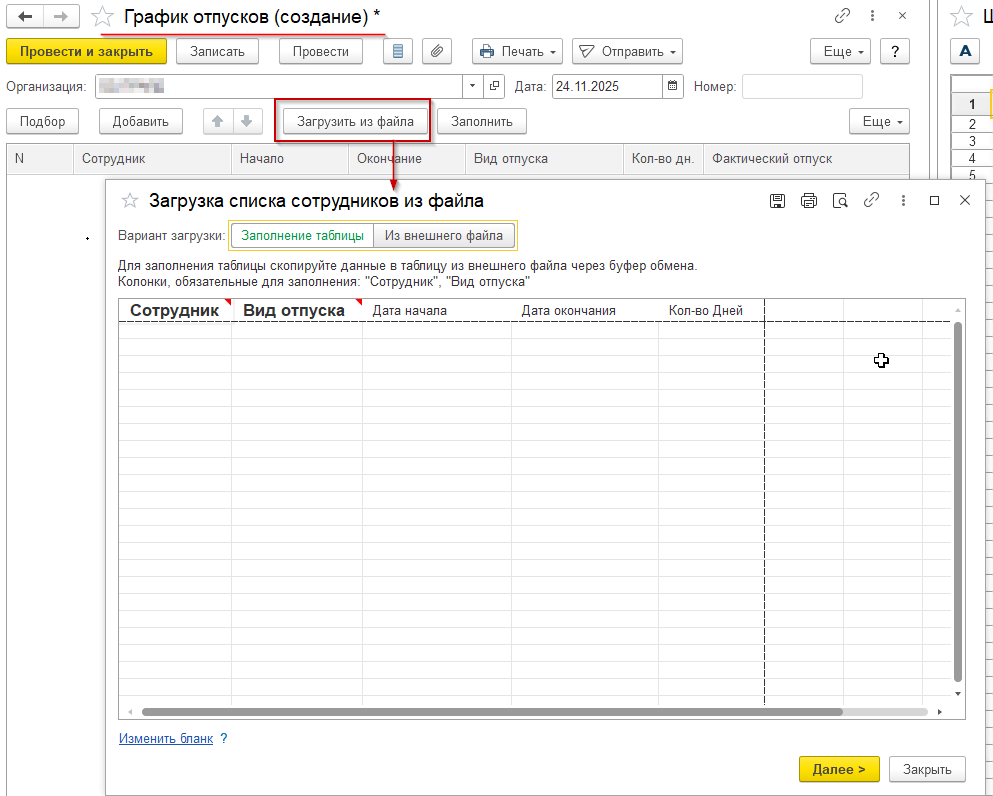993x796 pixels.
Task: Select the Вид отпуска header cell in spreadsheet
Action: (x=297, y=310)
